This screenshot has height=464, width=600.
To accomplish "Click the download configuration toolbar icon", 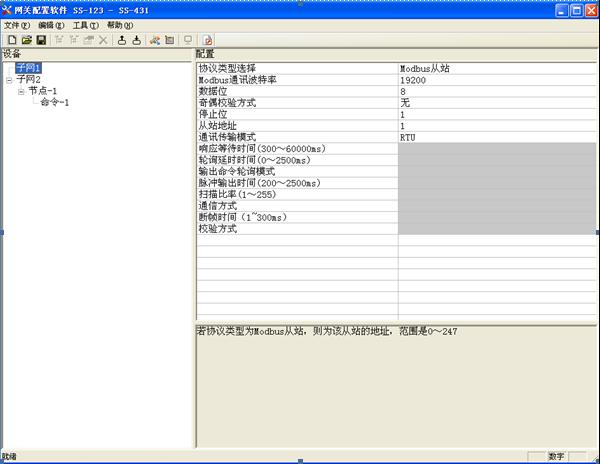I will pyautogui.click(x=136, y=40).
